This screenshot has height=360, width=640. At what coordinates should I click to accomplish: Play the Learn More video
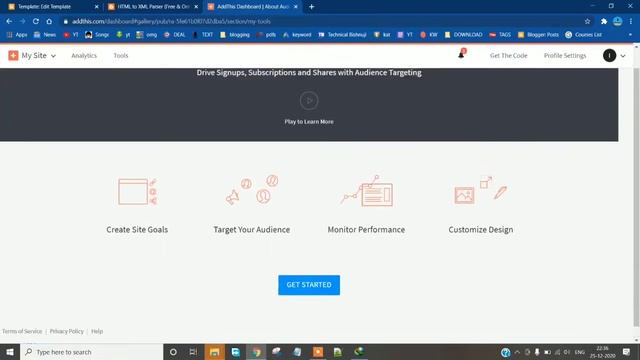coord(309,101)
